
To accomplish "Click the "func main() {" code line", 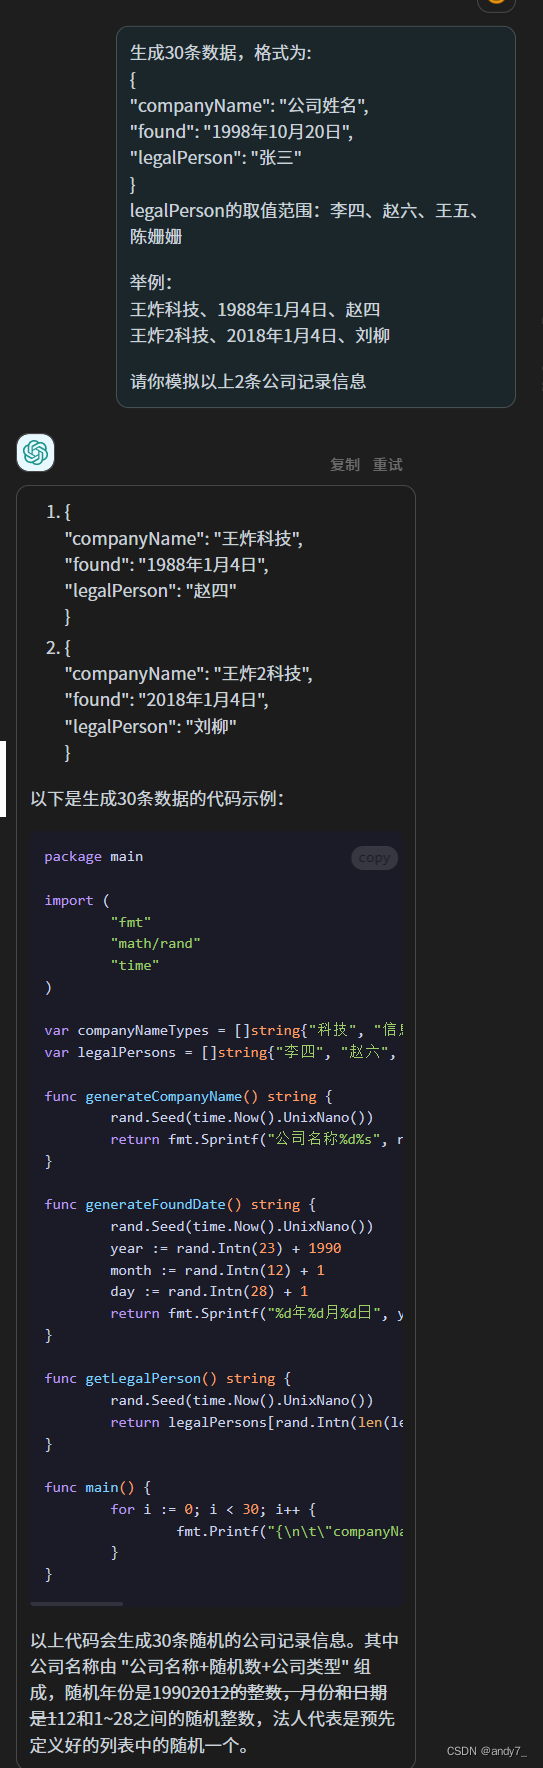I will point(98,1488).
